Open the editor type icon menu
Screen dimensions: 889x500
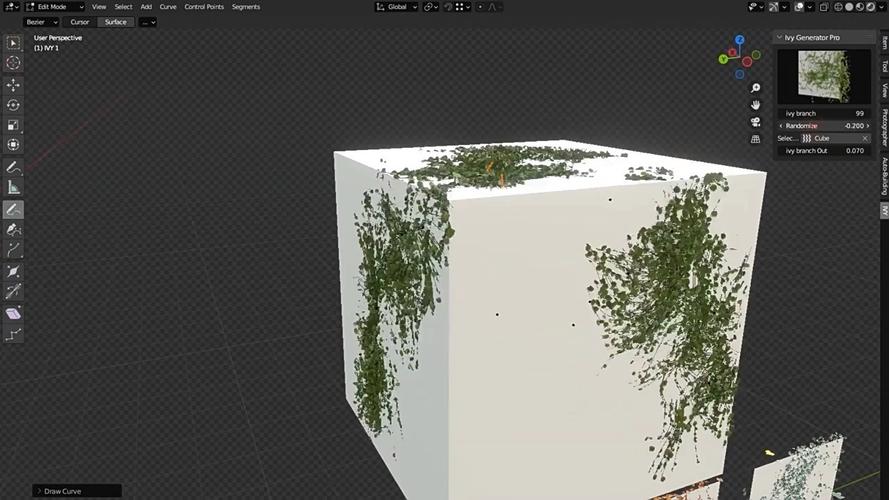tap(11, 7)
